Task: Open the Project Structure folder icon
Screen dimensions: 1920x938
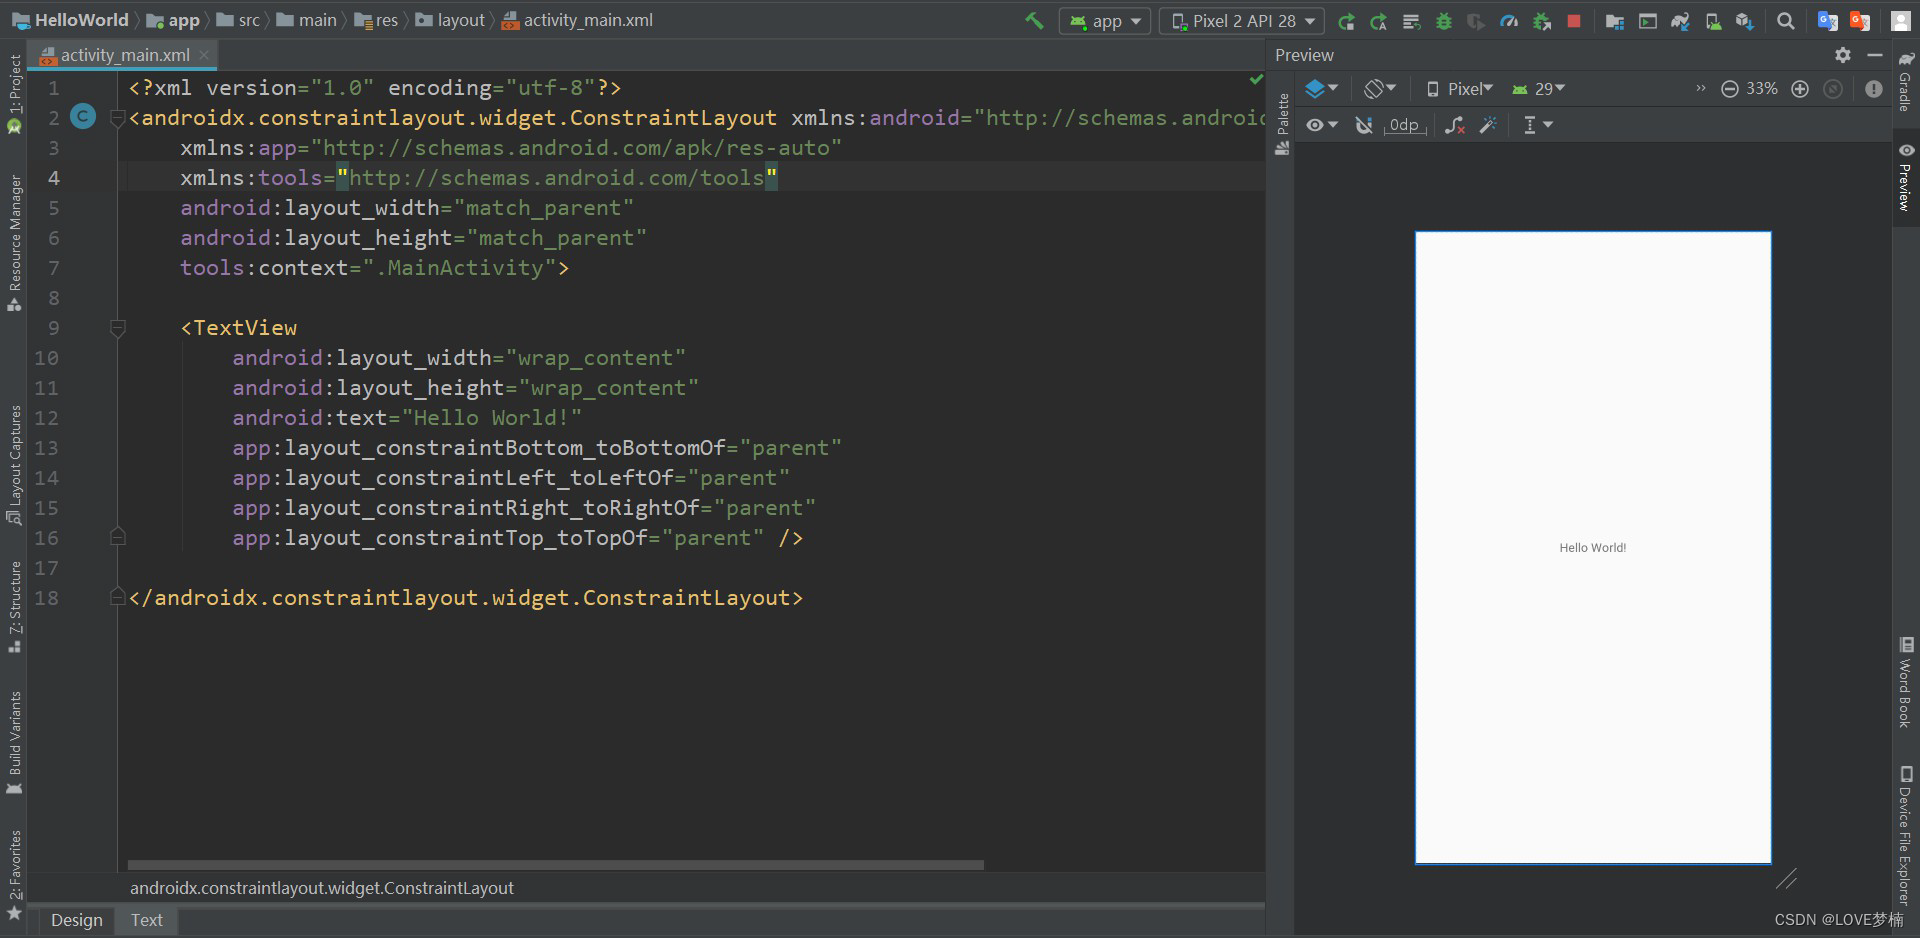Action: click(1614, 21)
